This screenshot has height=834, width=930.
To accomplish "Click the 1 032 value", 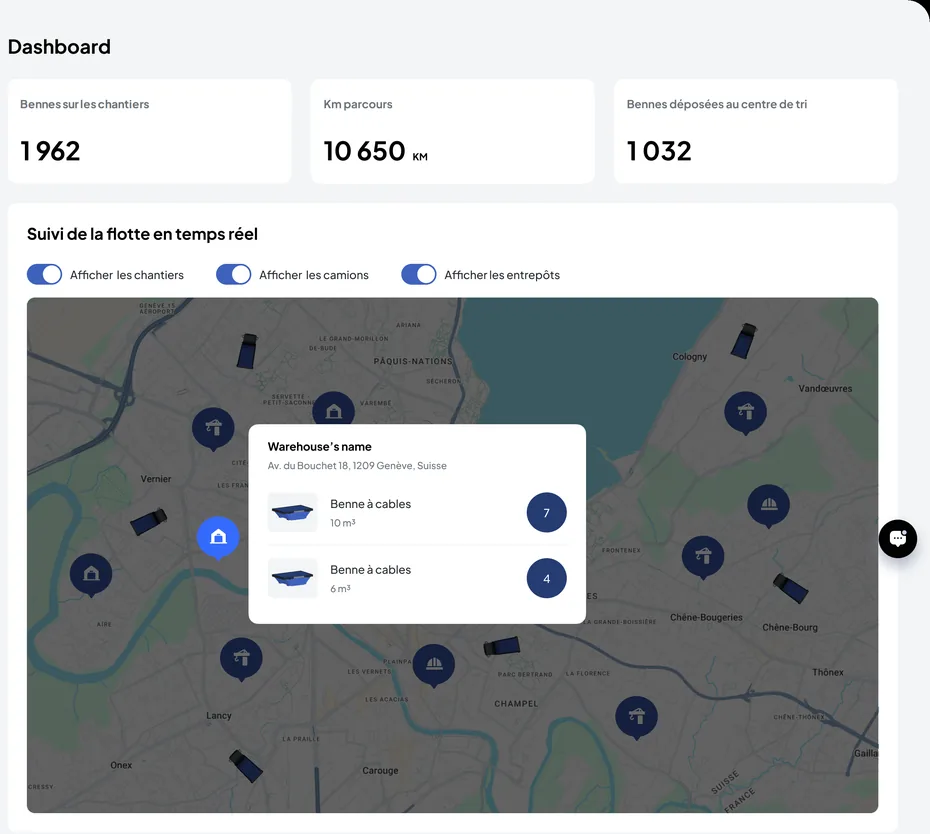I will 659,151.
